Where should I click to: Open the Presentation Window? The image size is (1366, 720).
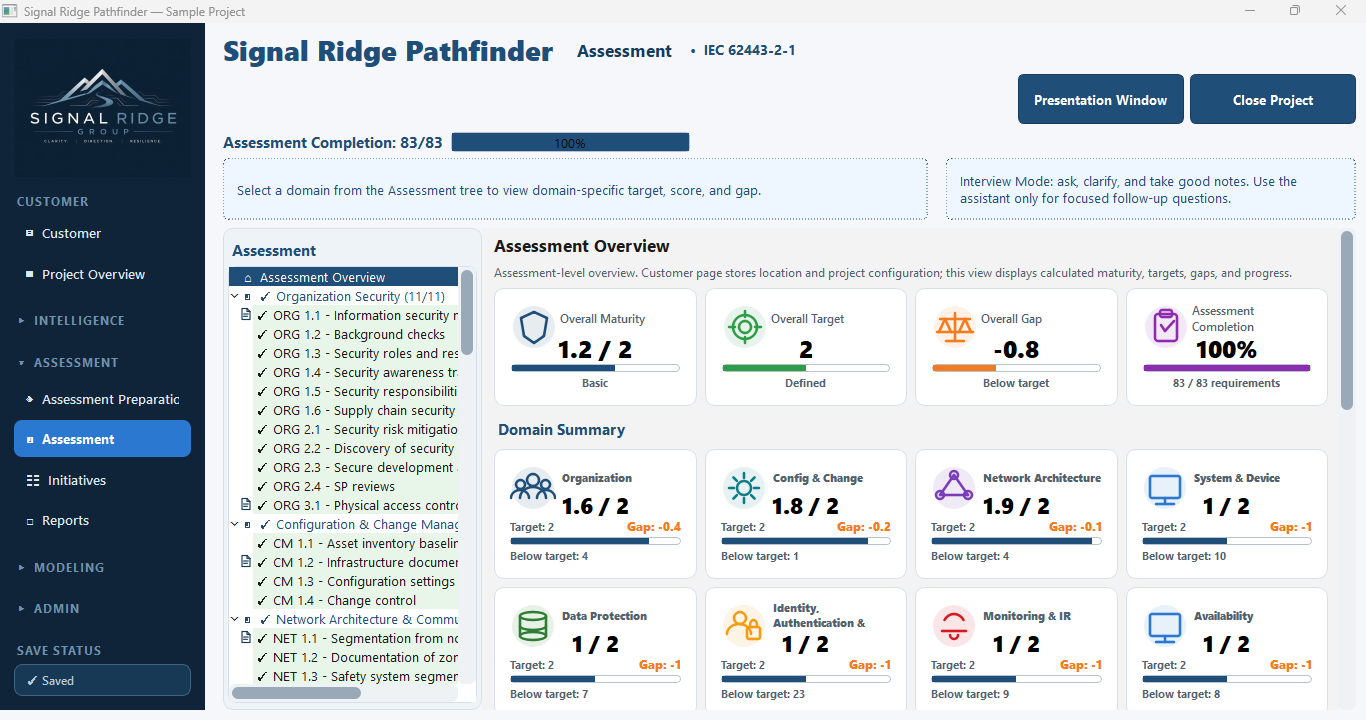1100,99
